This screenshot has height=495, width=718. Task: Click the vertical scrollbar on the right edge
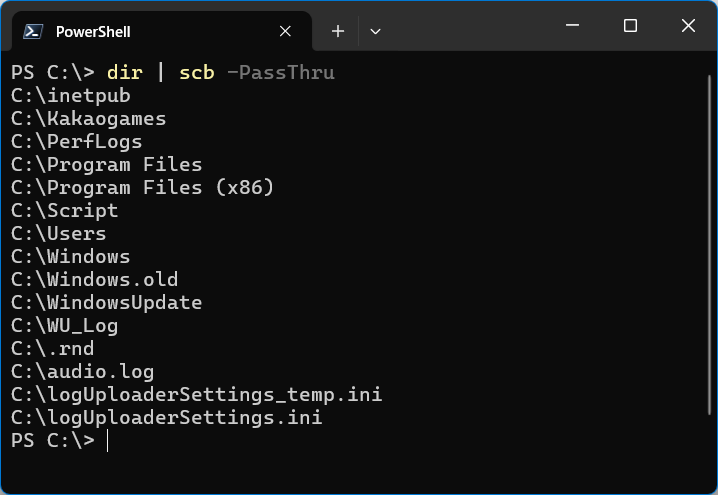pos(709,245)
